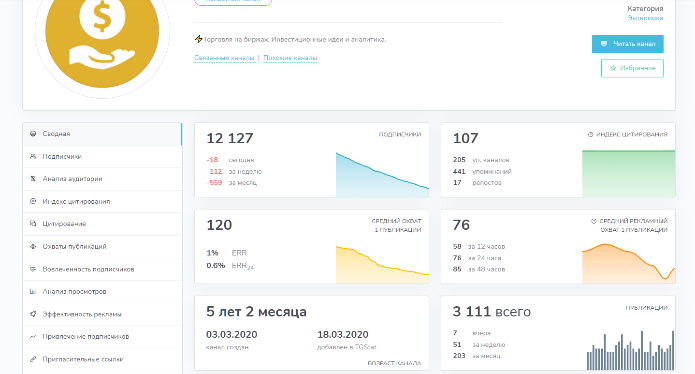Click the Анализ просмотров bar-chart icon
695x374 pixels.
click(33, 292)
